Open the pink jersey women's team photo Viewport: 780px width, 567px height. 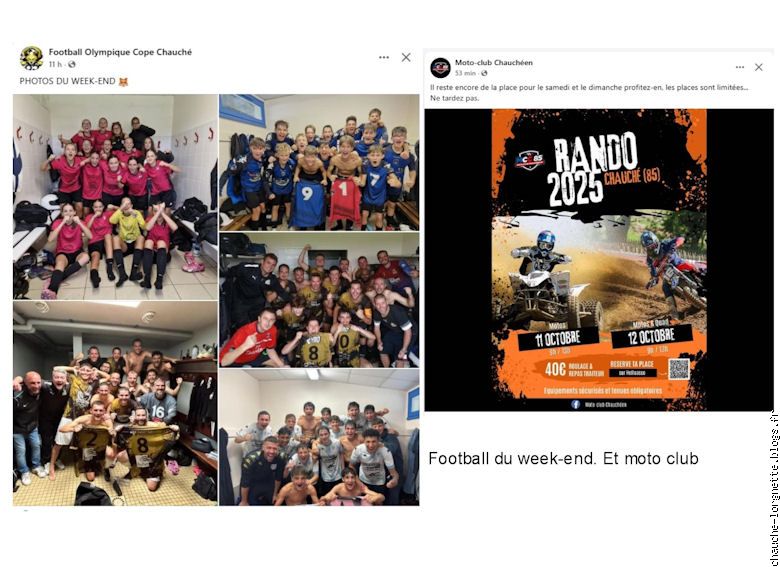pos(115,197)
